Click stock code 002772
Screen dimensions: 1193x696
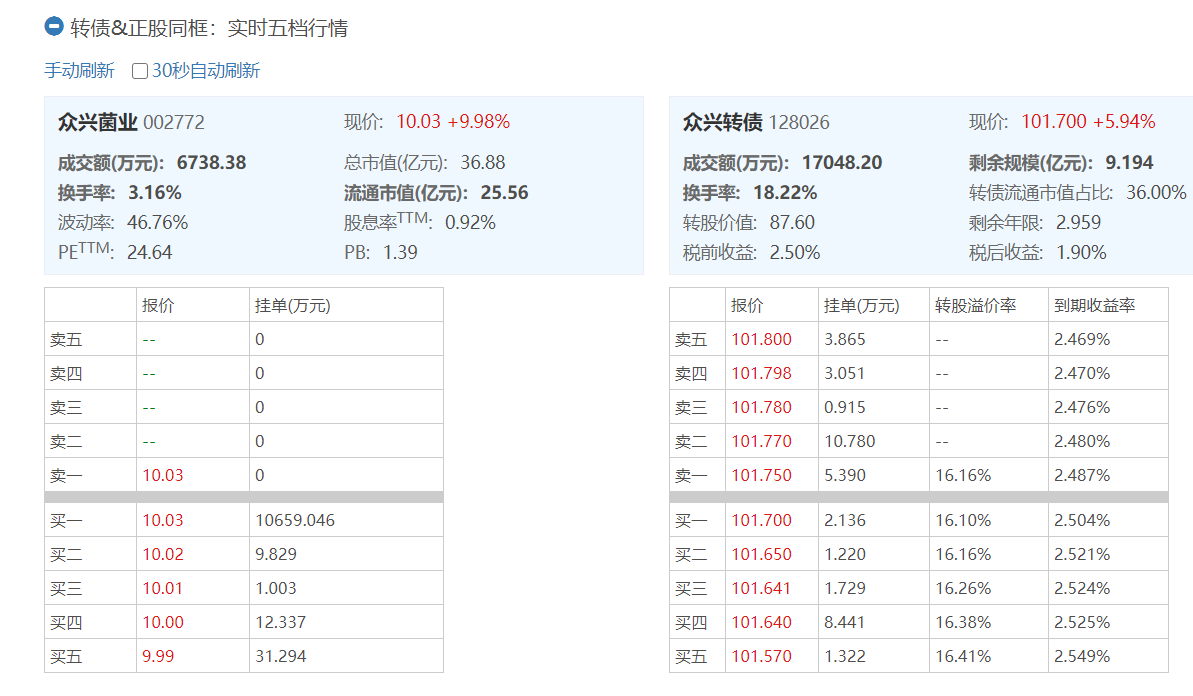(x=174, y=122)
